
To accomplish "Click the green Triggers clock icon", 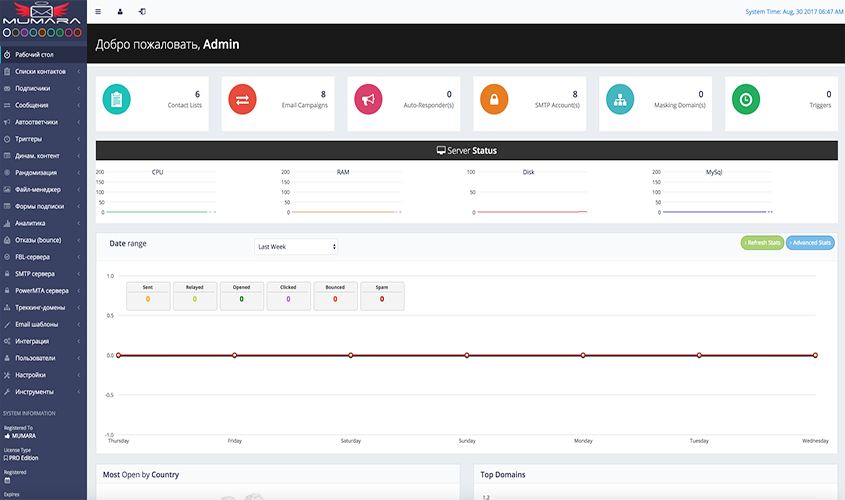I will click(x=746, y=99).
